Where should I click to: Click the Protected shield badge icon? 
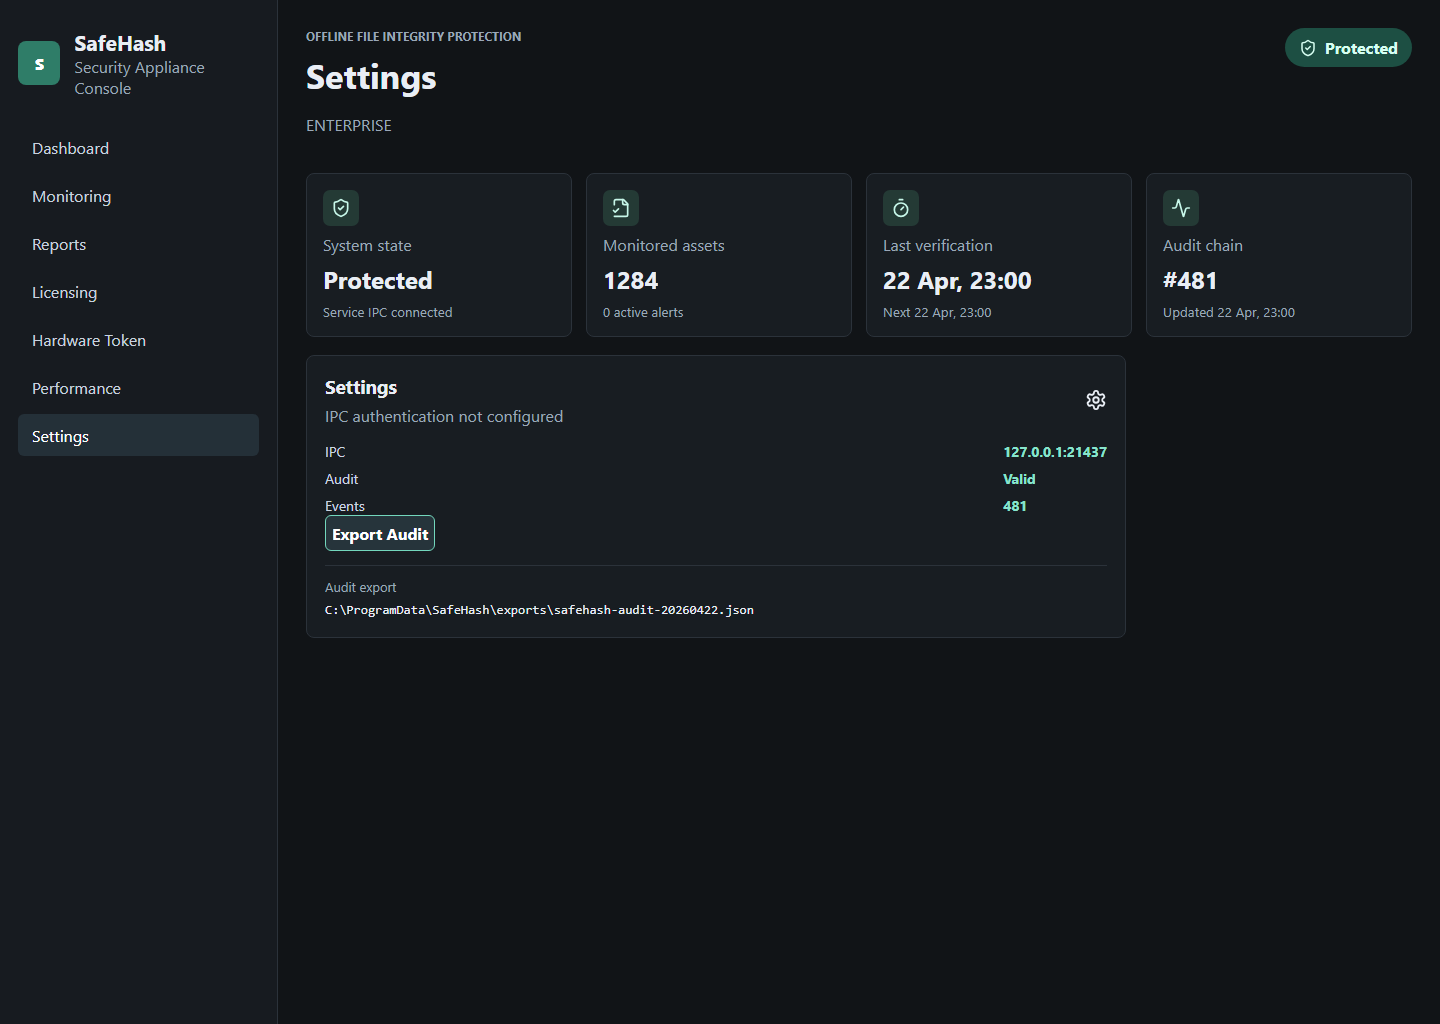click(1308, 47)
